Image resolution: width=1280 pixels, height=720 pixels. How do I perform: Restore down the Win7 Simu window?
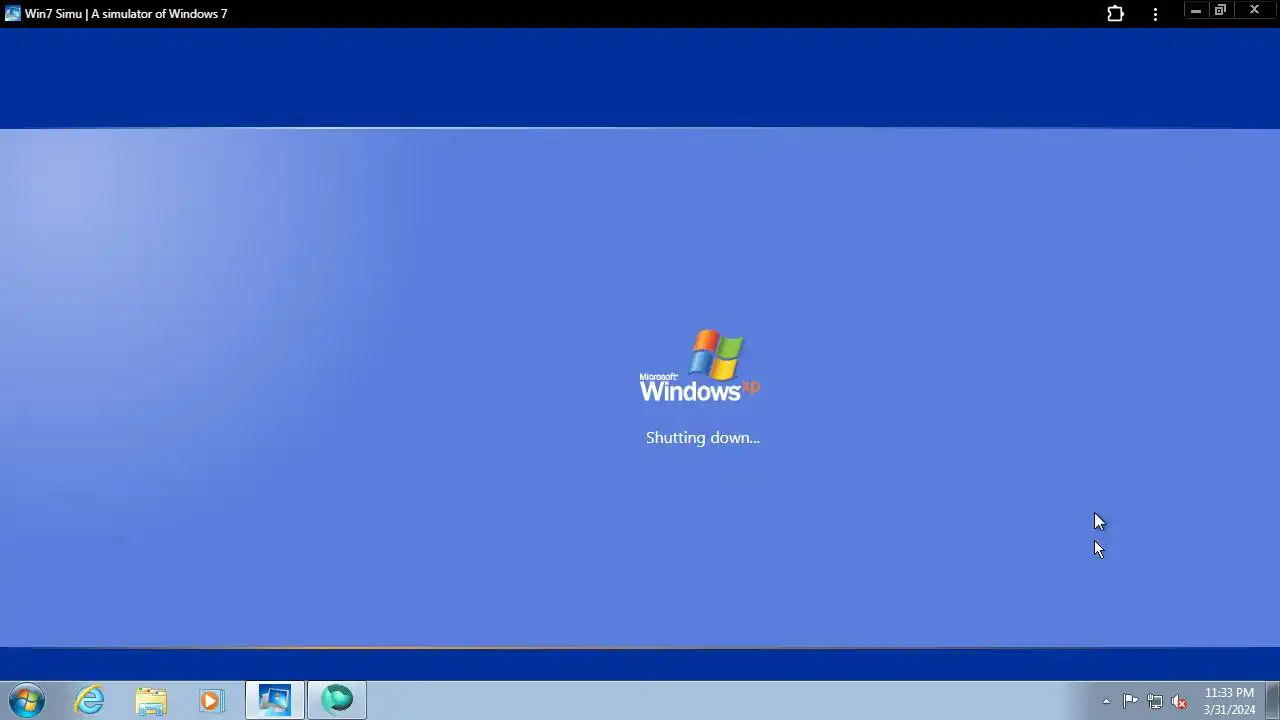(x=1220, y=11)
